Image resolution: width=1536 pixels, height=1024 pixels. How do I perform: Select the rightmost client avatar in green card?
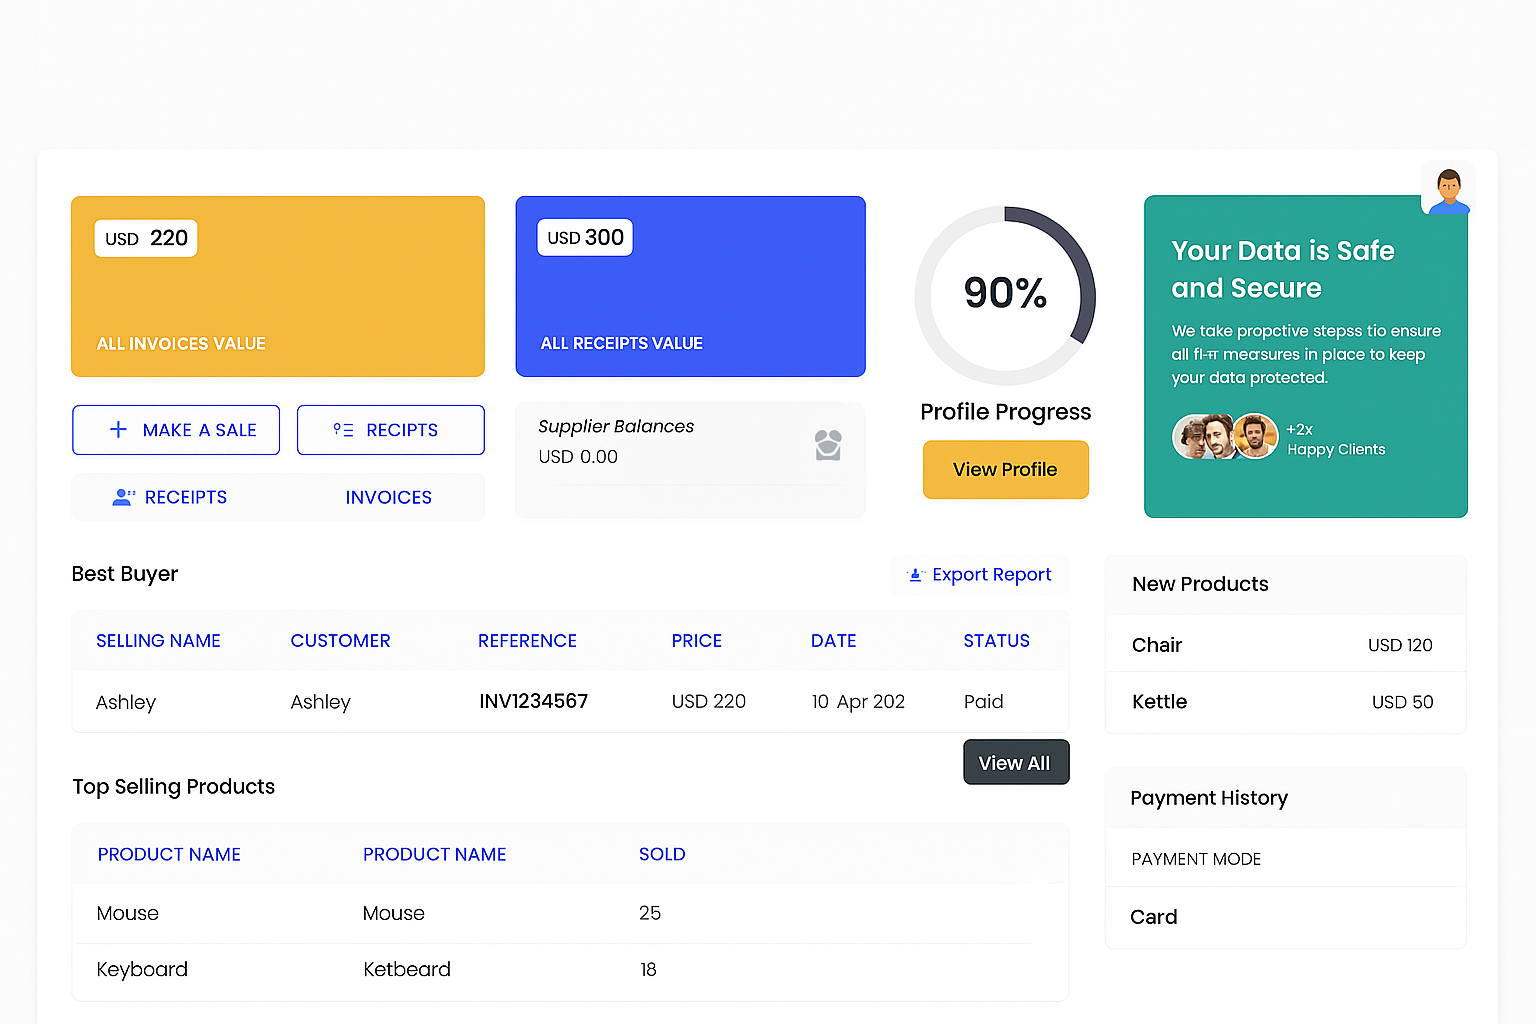[x=1256, y=436]
